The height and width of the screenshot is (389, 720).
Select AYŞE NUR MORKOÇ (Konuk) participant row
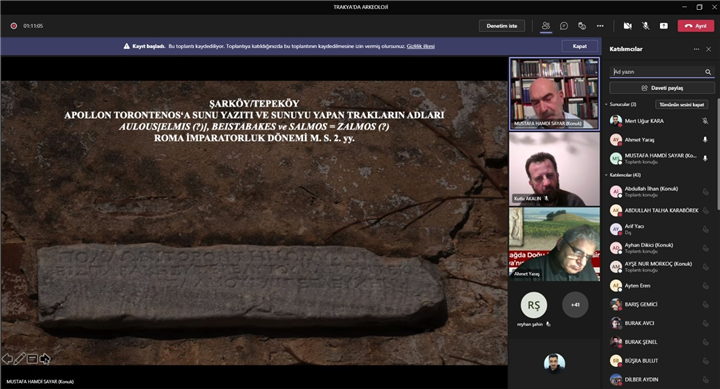660,266
